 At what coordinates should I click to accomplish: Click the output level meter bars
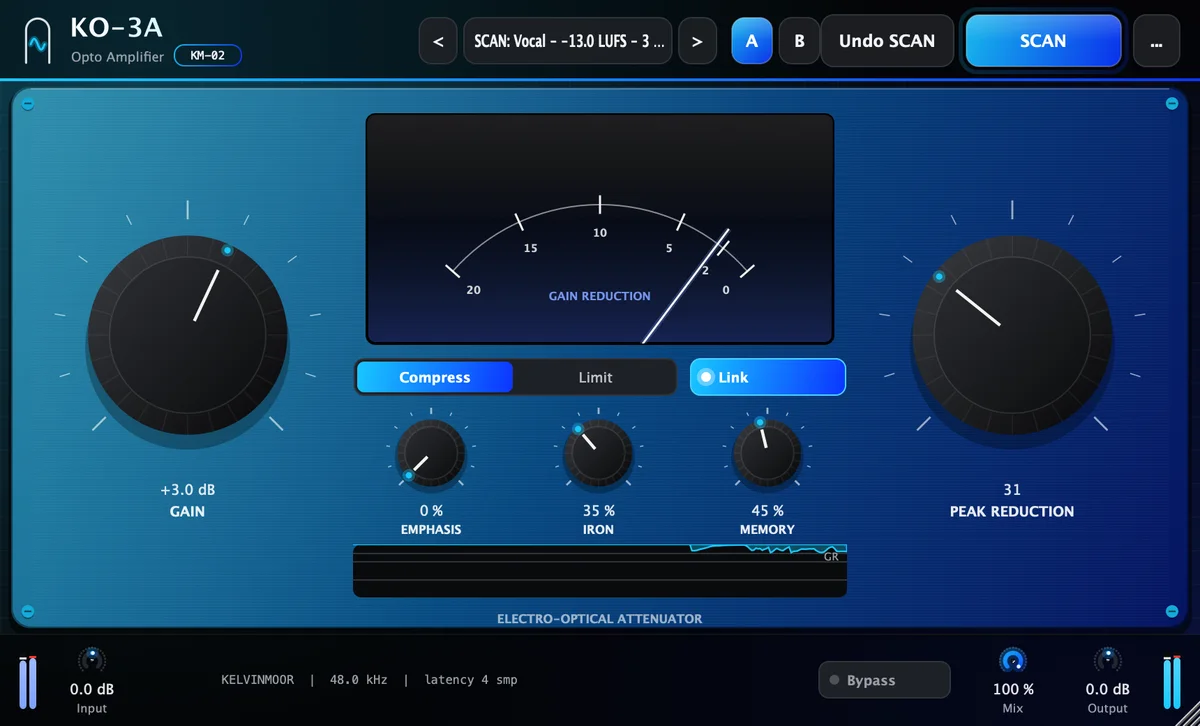point(1172,682)
